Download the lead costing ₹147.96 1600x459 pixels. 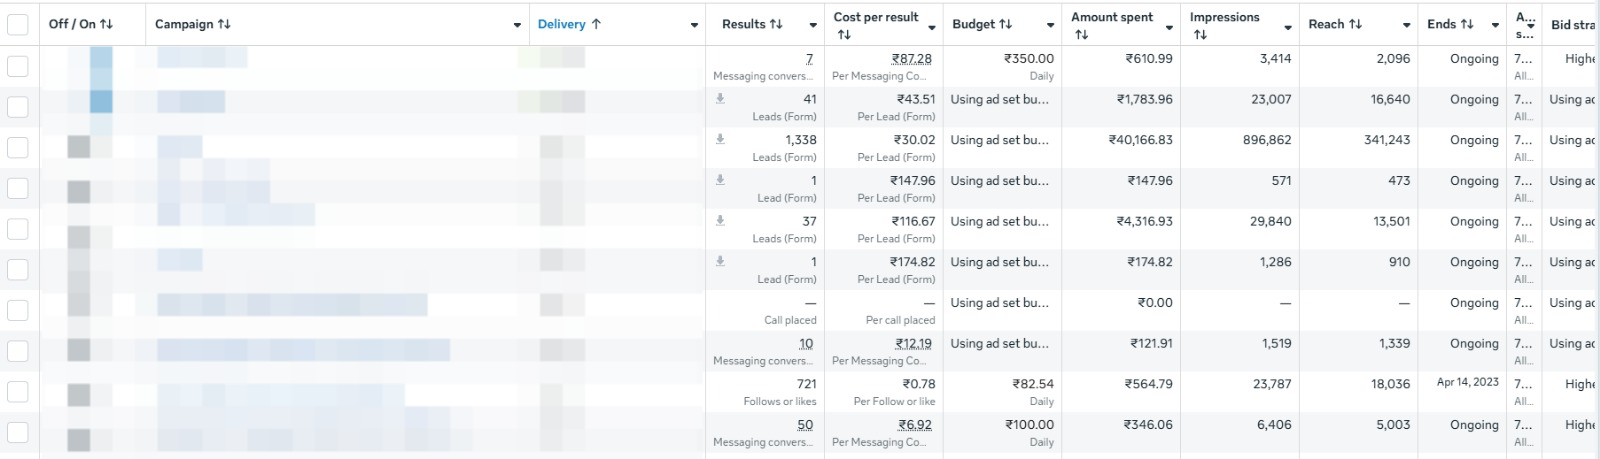[720, 180]
